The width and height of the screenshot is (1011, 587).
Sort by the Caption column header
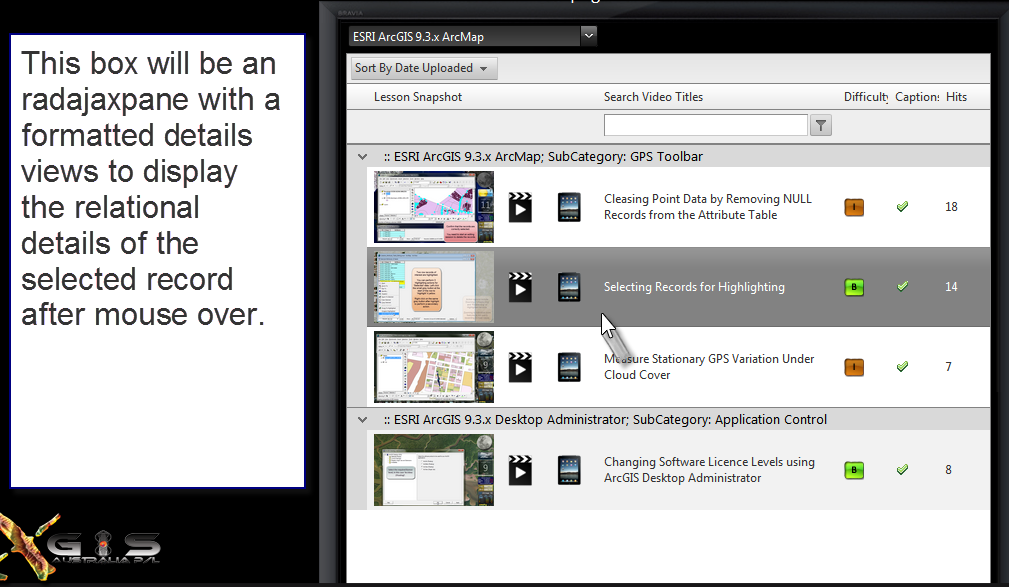917,97
